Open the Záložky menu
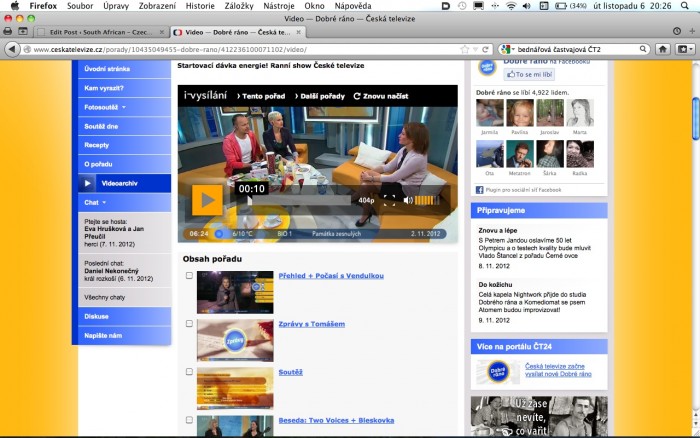The width and height of the screenshot is (700, 438). 239,6
